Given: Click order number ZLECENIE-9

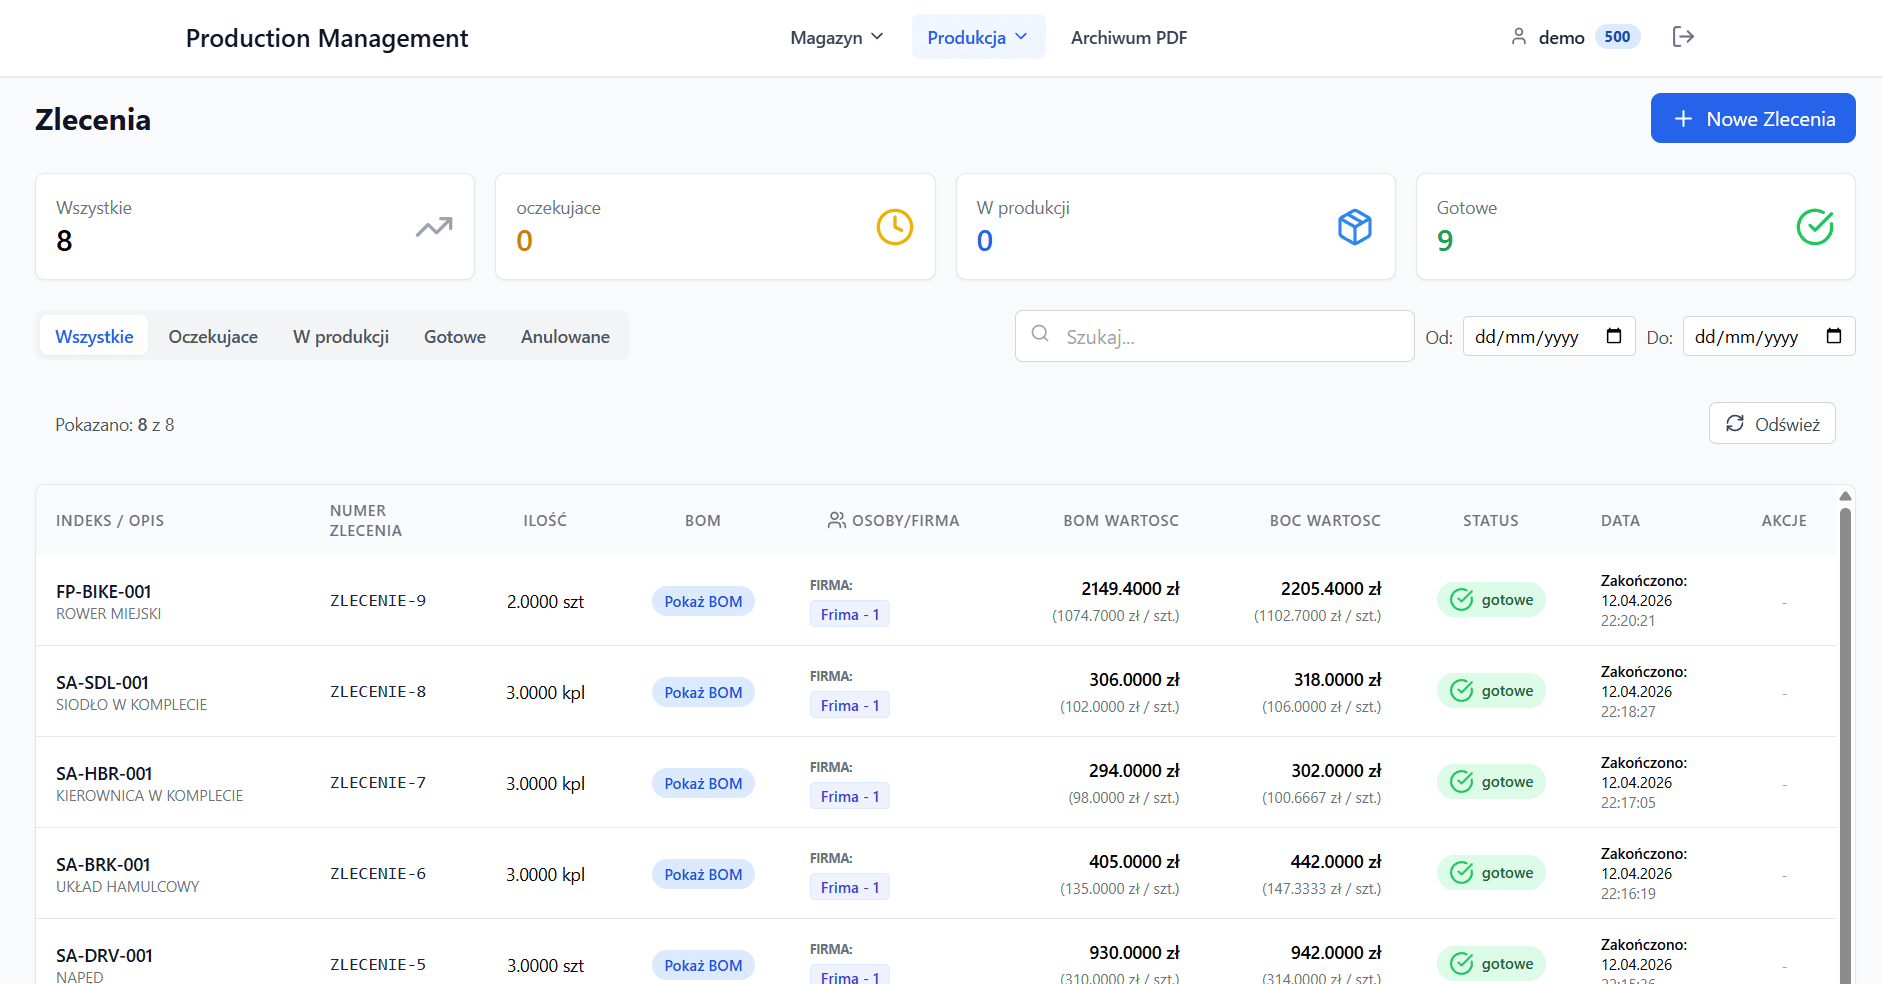Looking at the screenshot, I should [378, 601].
